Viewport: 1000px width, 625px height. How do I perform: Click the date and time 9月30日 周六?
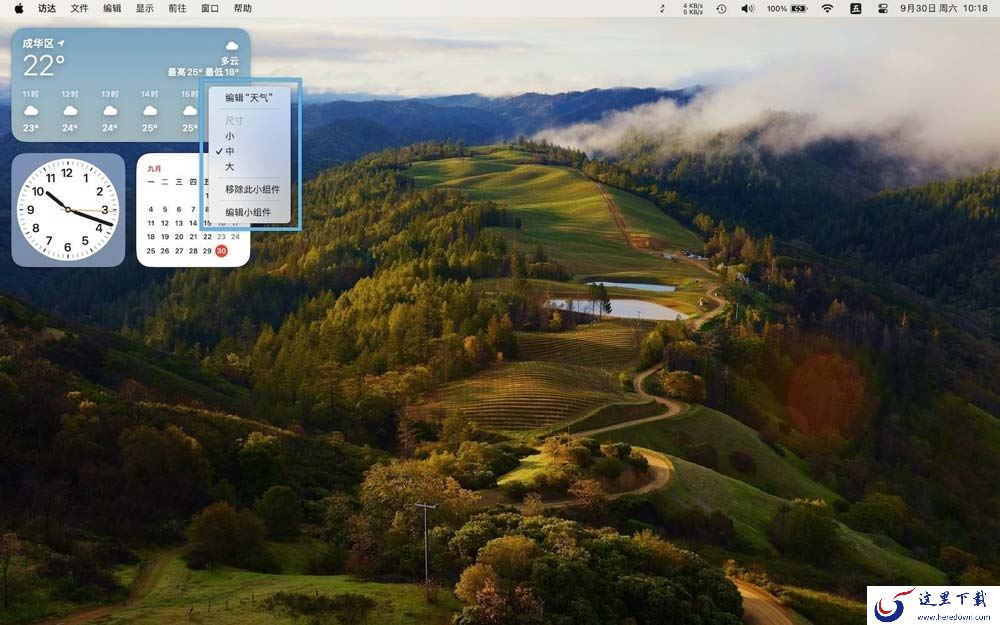[x=944, y=8]
